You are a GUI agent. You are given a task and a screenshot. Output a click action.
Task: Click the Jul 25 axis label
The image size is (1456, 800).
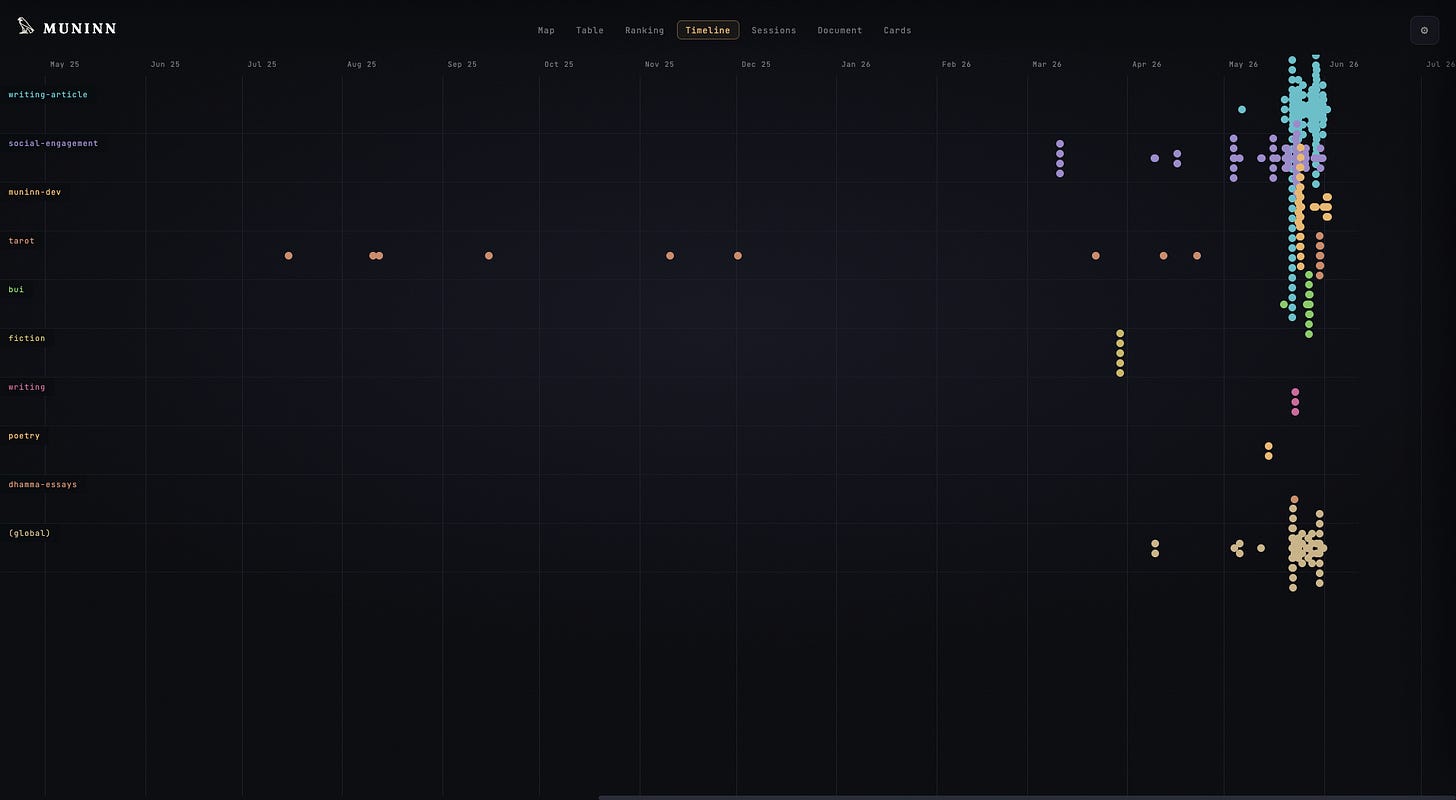[262, 64]
